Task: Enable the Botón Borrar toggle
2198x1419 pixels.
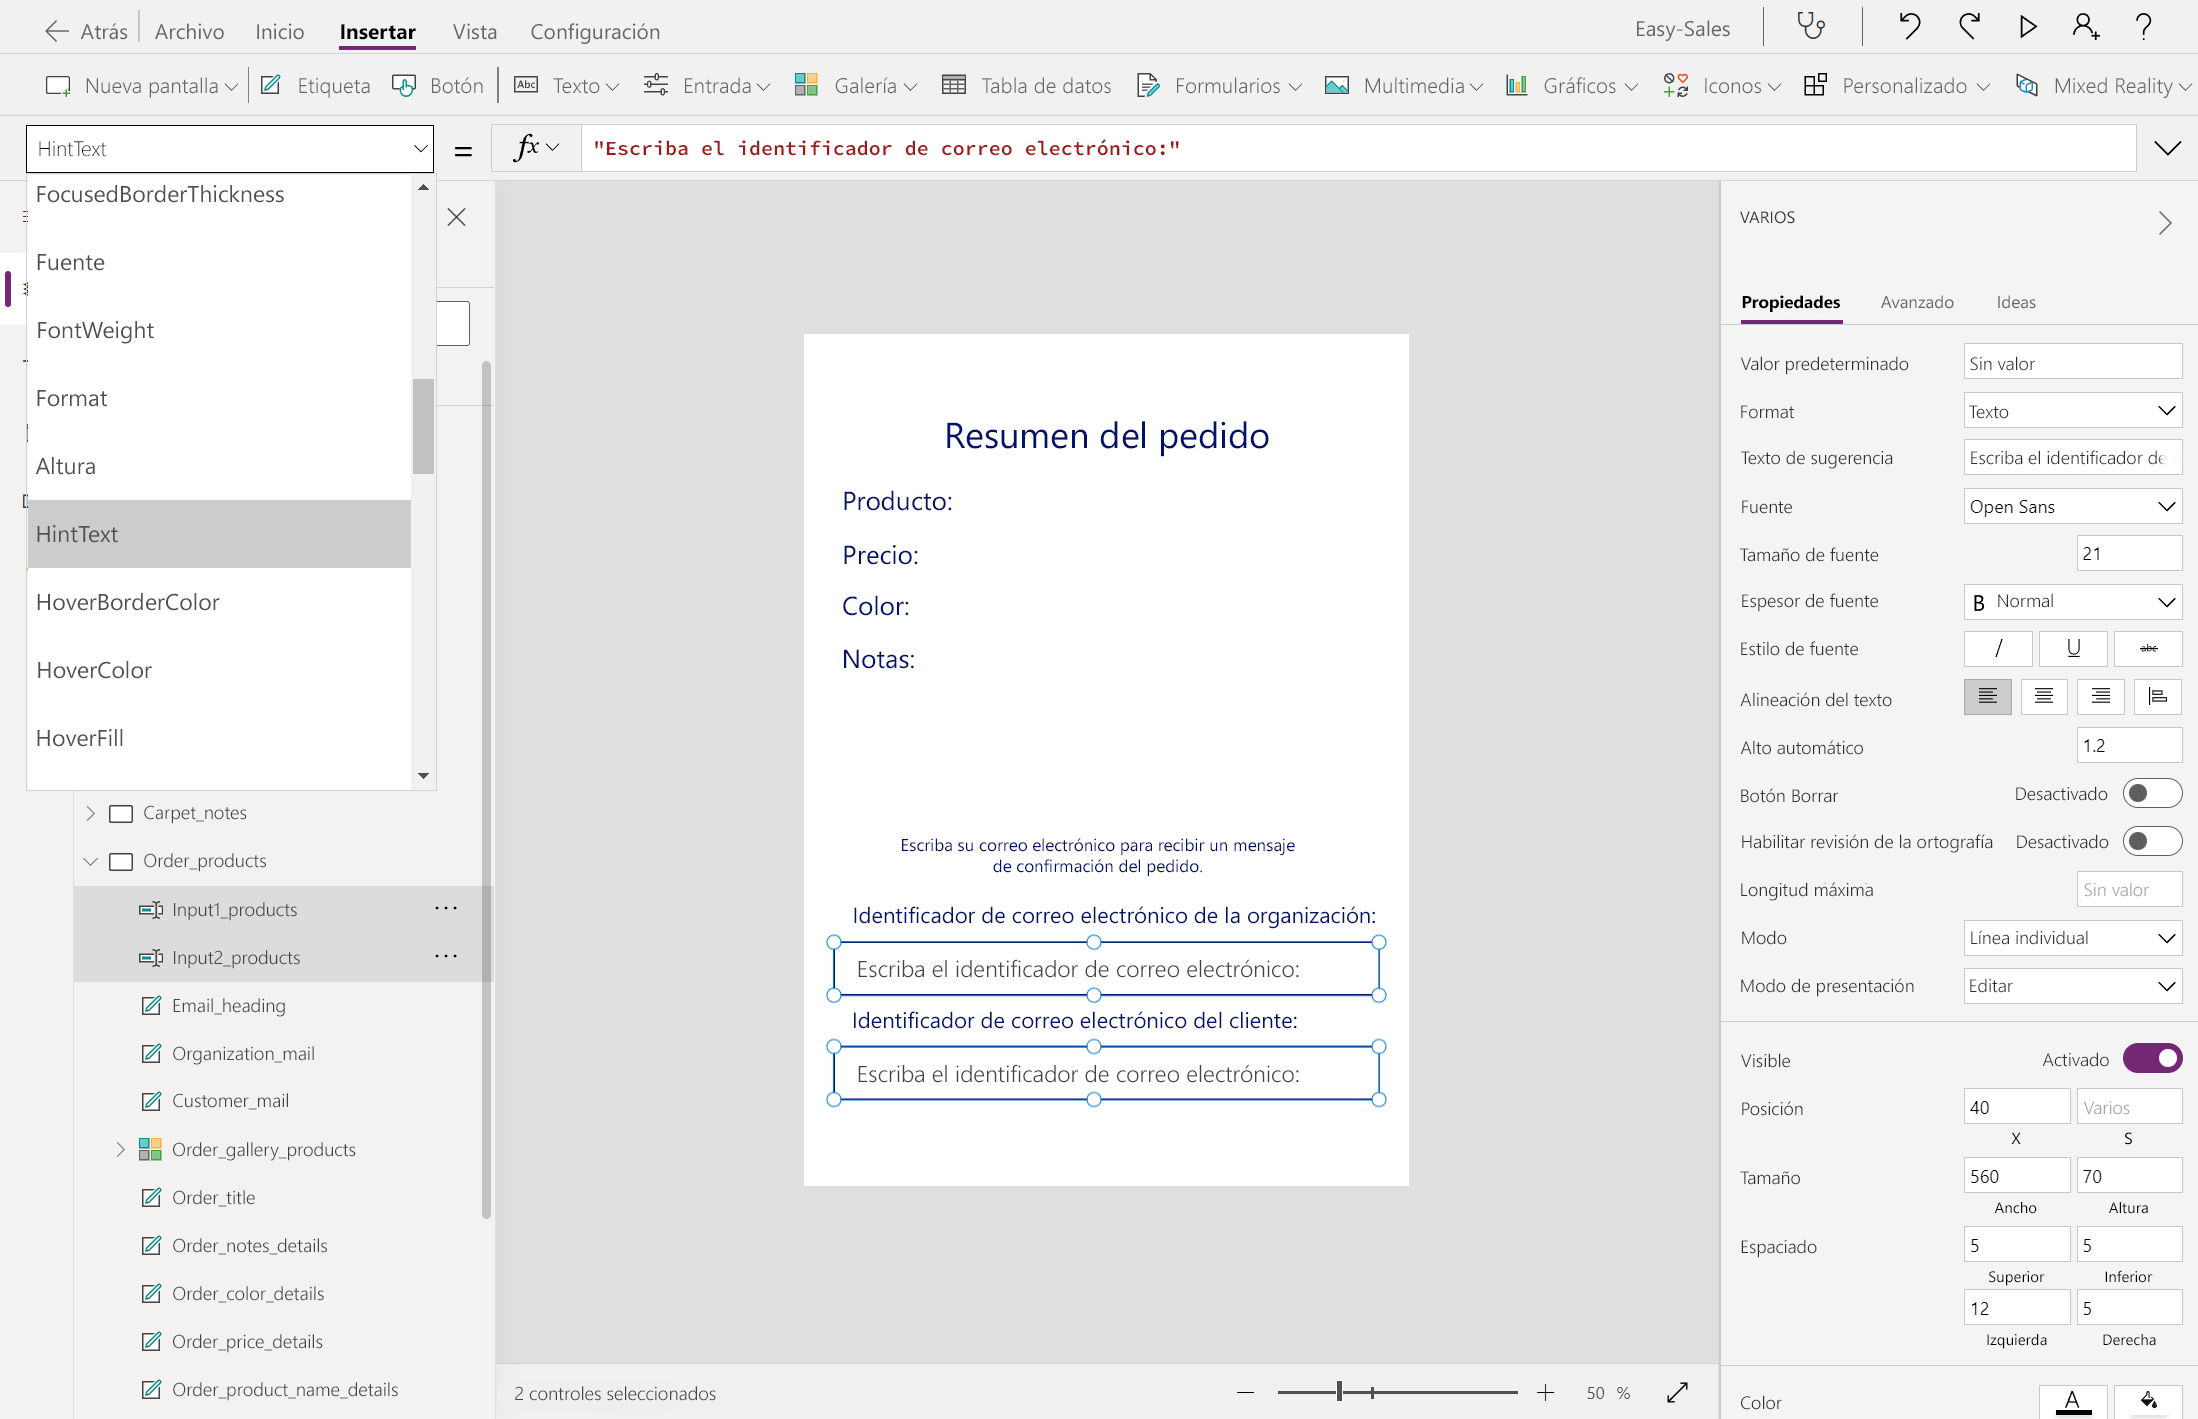Action: click(2151, 794)
